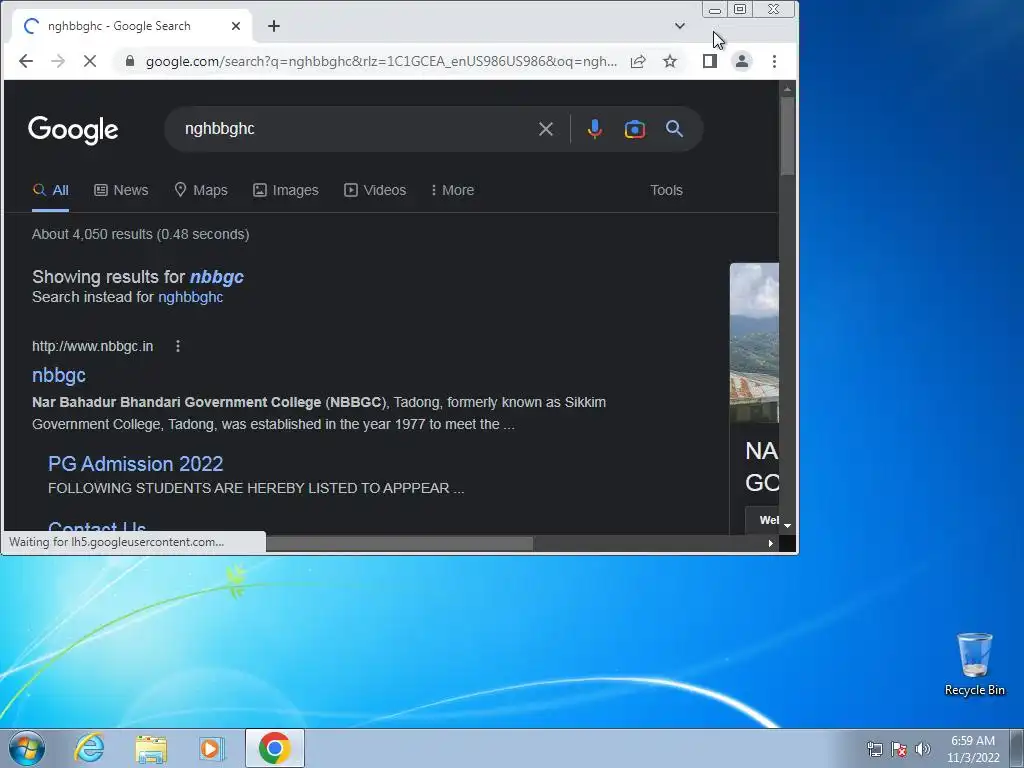Image resolution: width=1024 pixels, height=768 pixels.
Task: Open Chrome profile avatar
Action: pos(742,61)
